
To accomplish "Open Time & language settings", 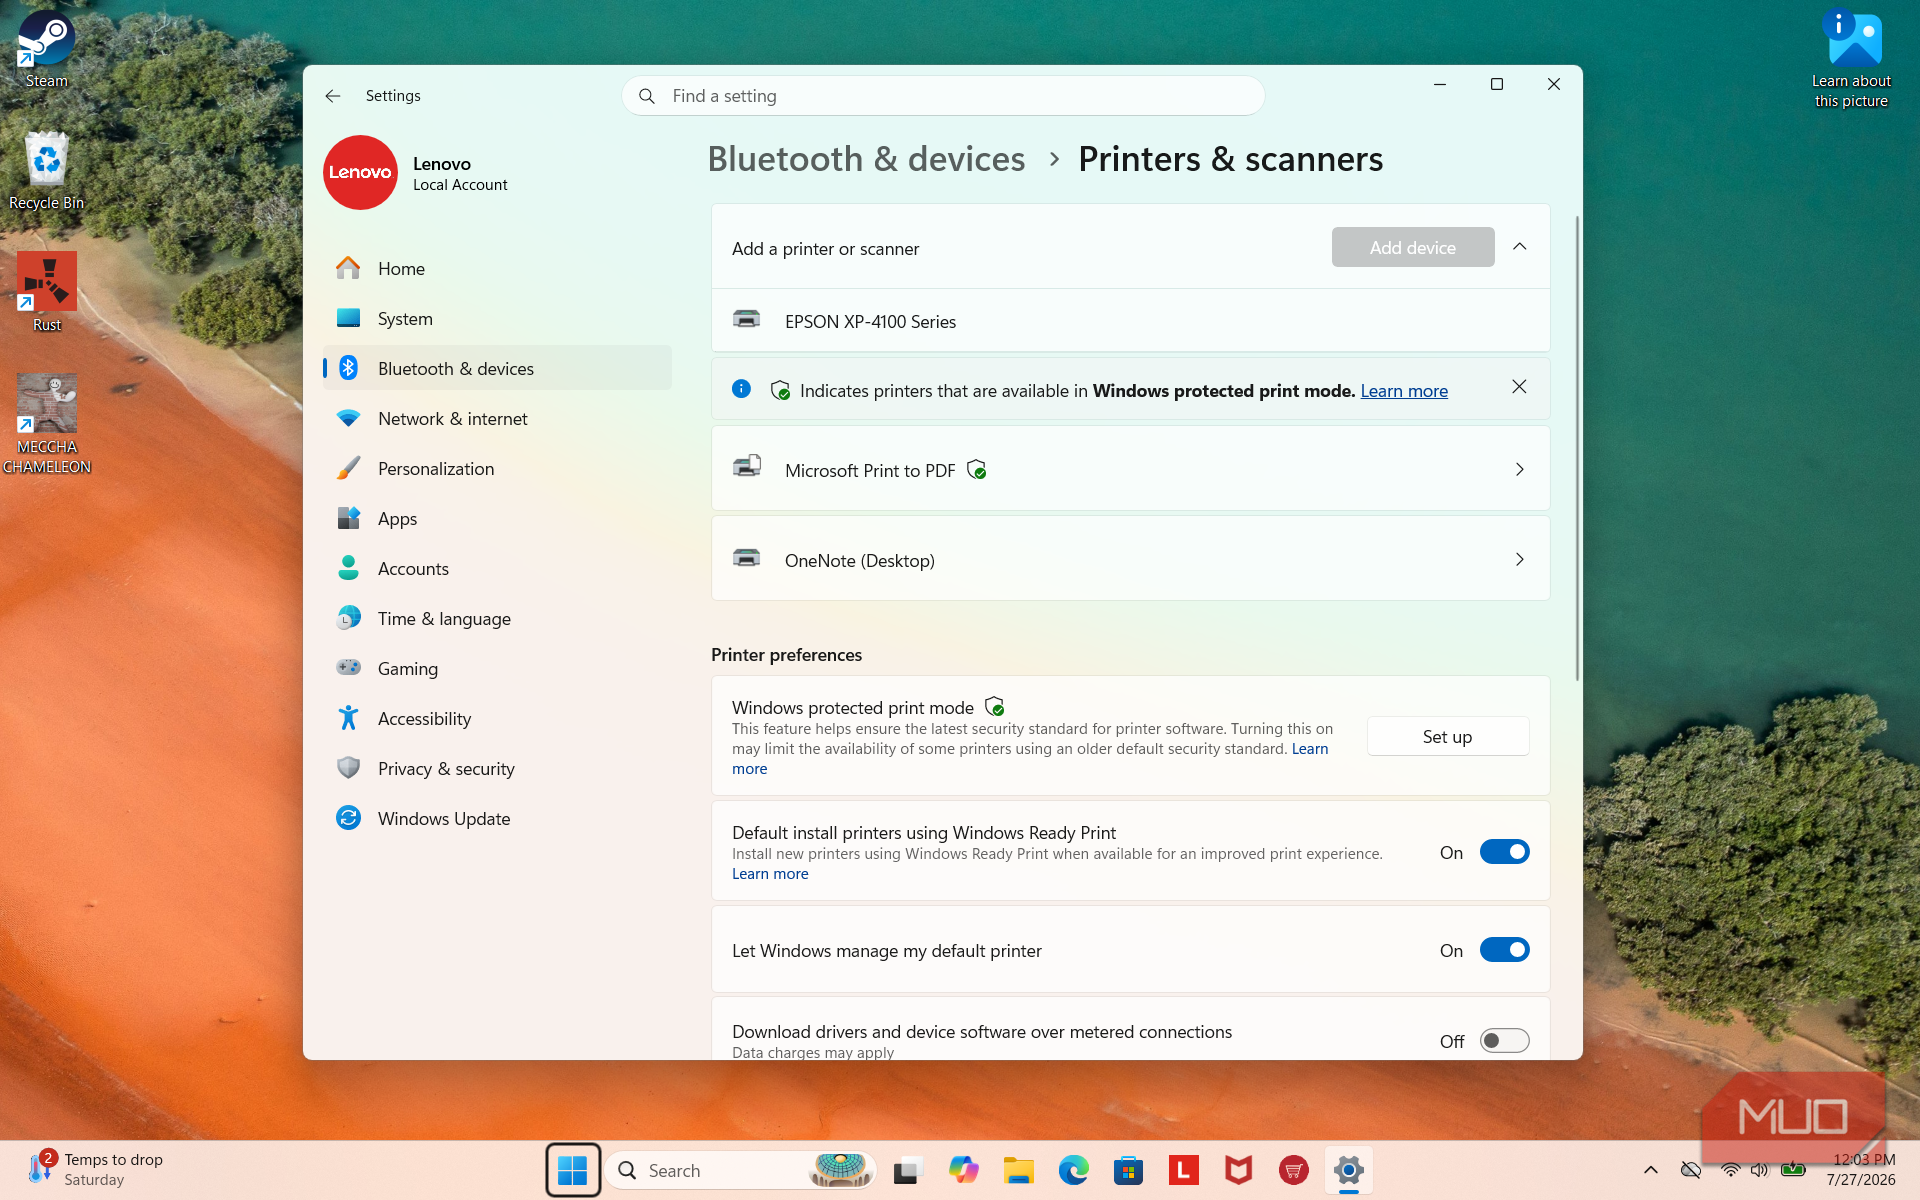I will (x=497, y=618).
